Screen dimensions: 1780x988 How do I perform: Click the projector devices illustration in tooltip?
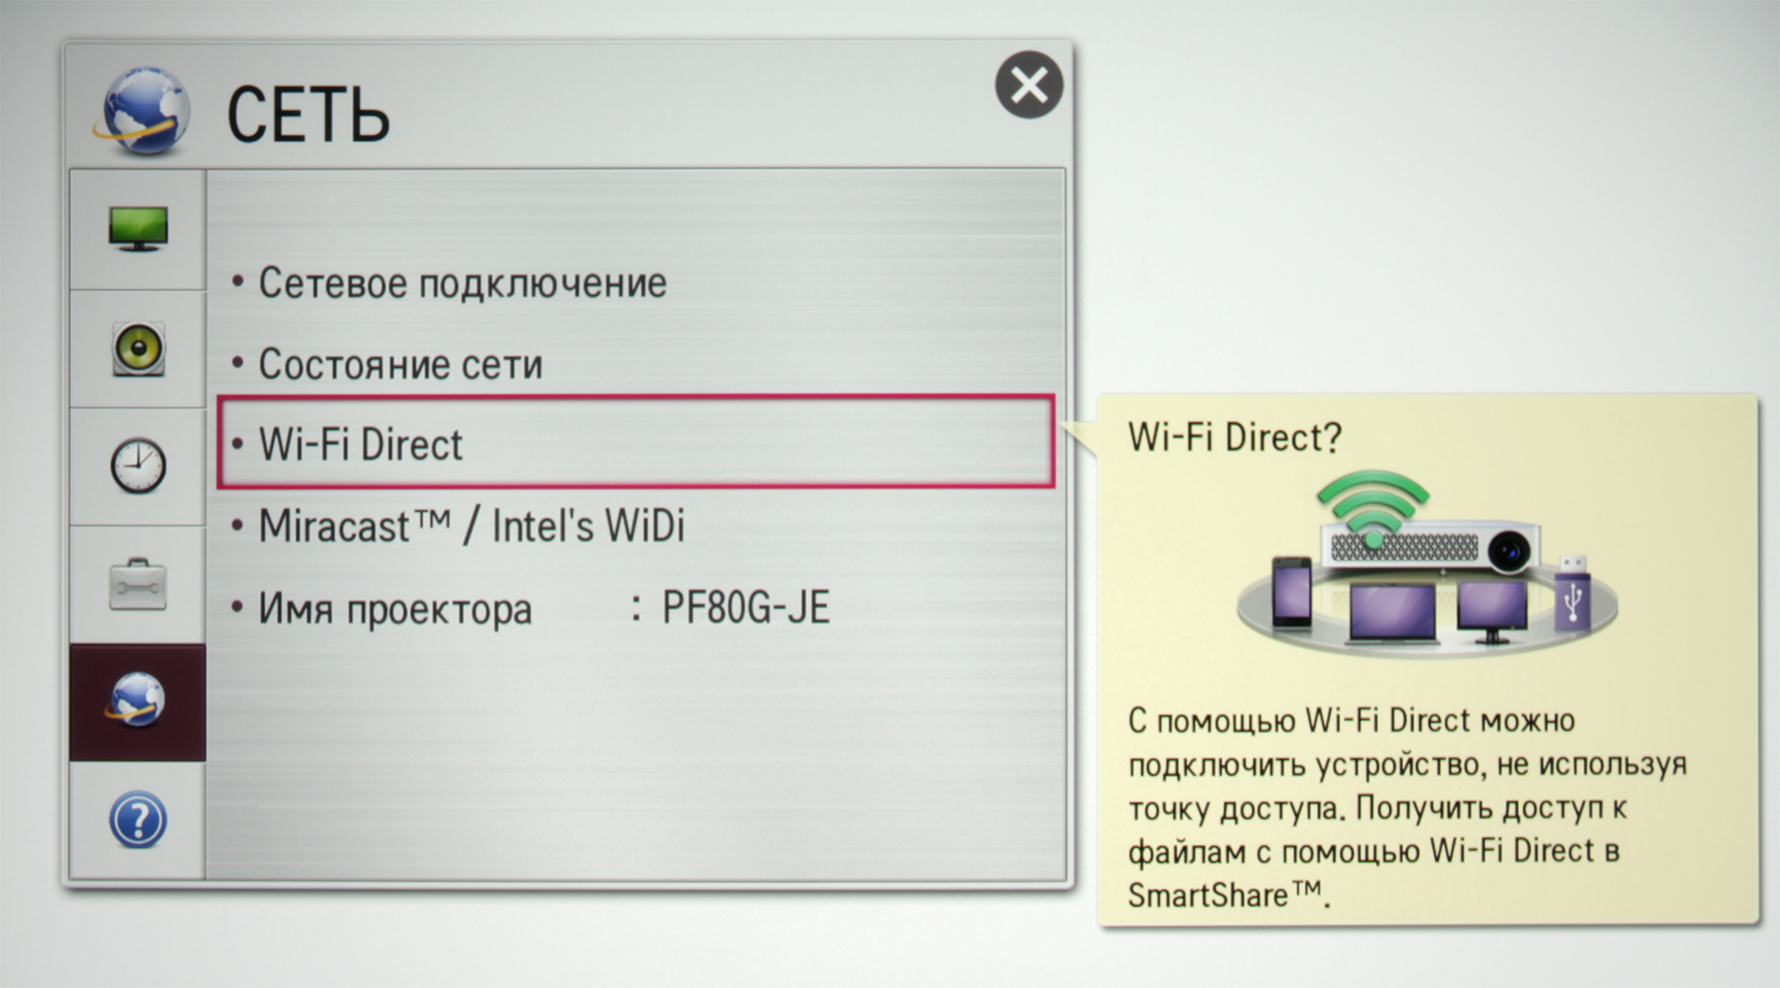click(x=1427, y=563)
